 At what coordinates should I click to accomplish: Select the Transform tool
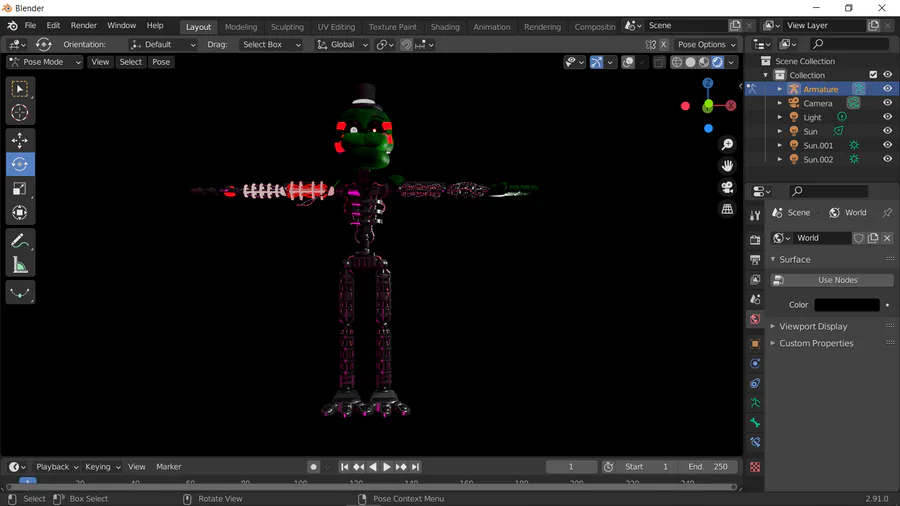click(x=20, y=213)
